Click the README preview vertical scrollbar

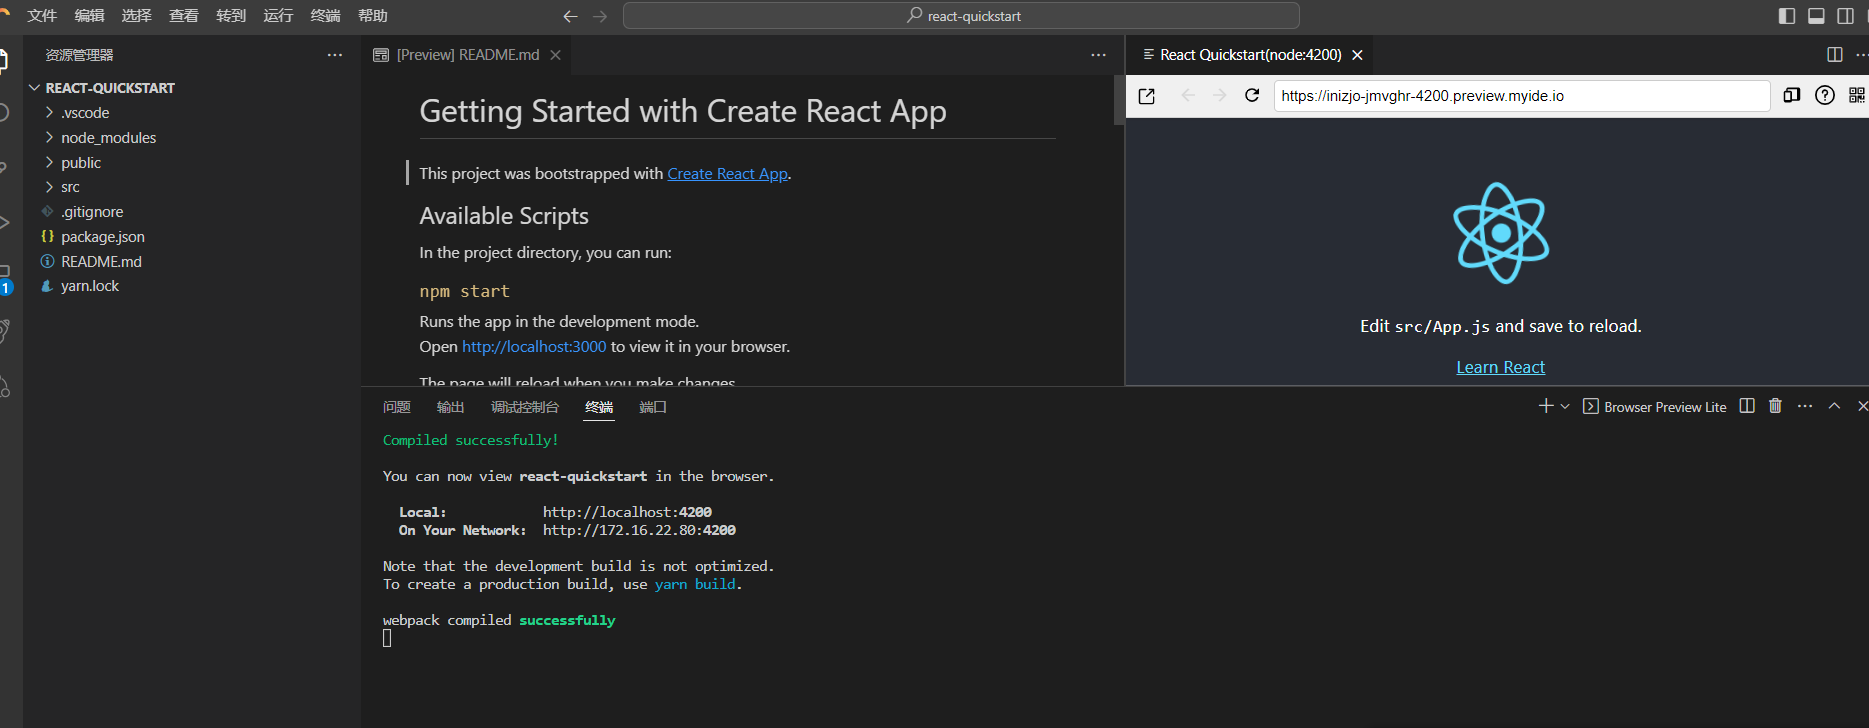[1119, 100]
